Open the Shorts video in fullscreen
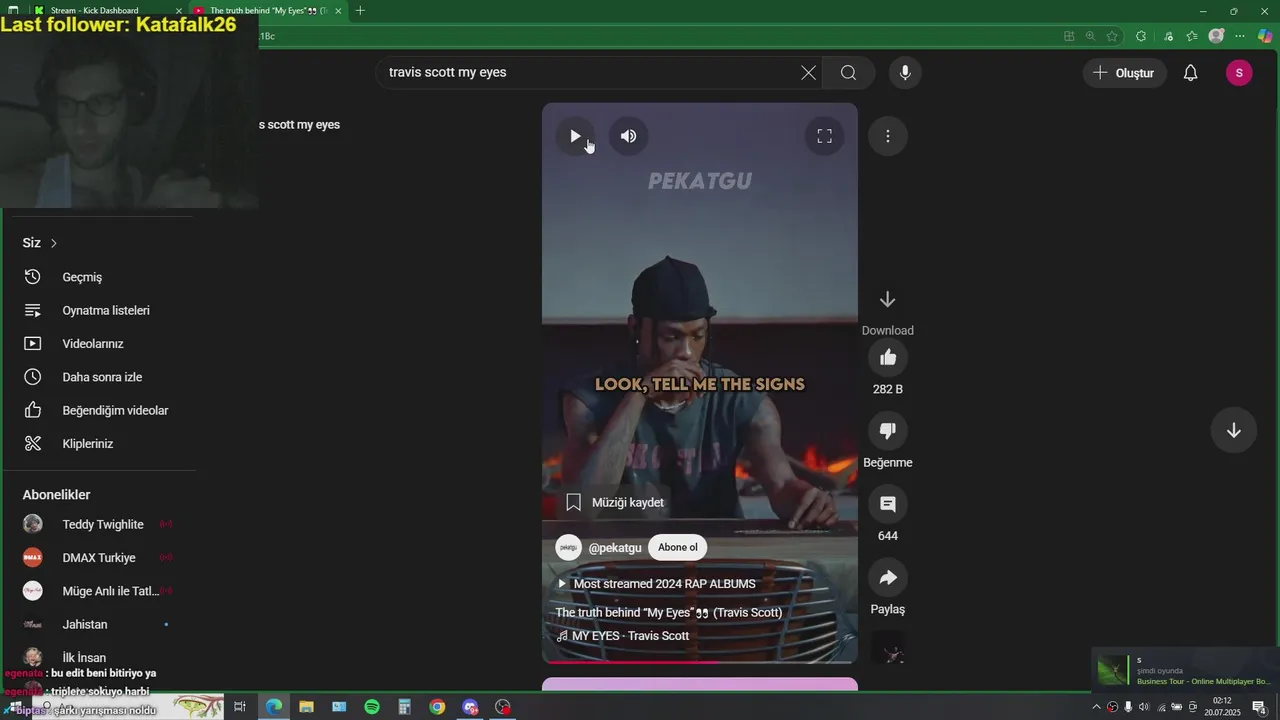 [x=824, y=136]
